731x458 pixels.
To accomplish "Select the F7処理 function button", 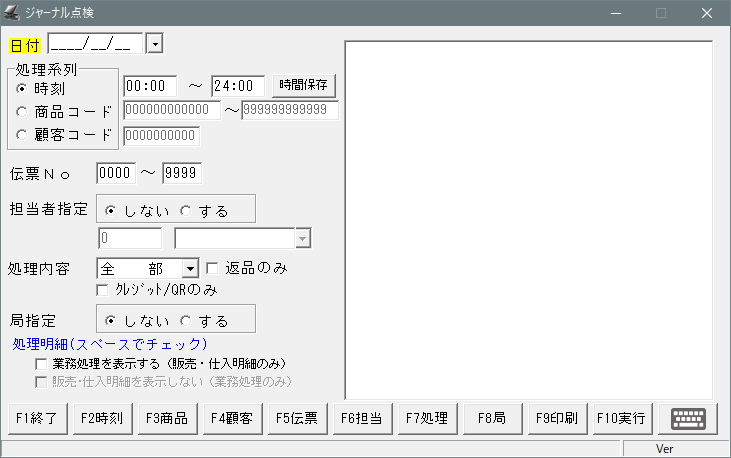I will click(426, 419).
